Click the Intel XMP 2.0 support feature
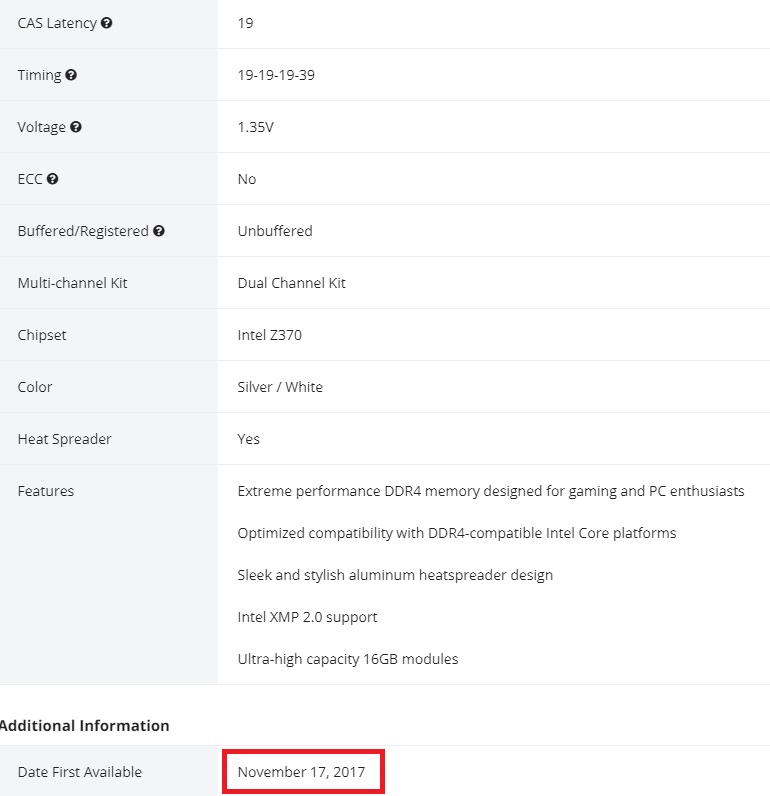 pos(307,617)
